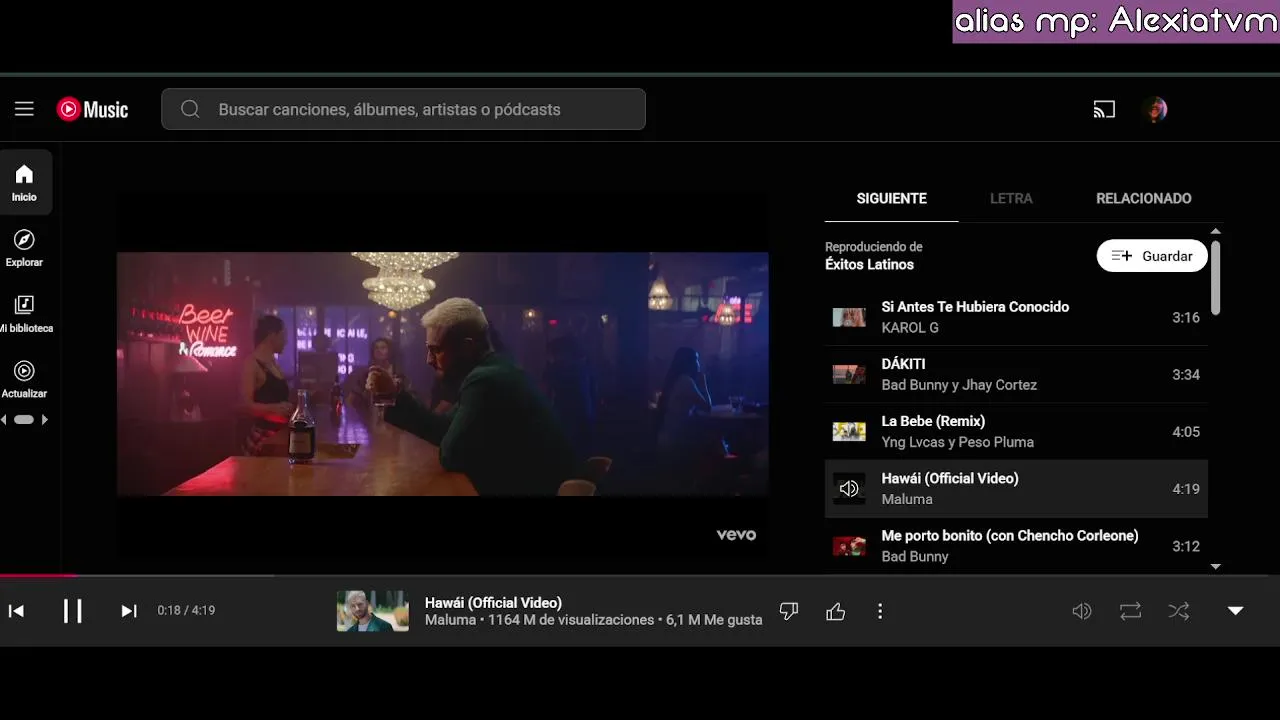Click the YouTube Music logo
The image size is (1280, 720).
click(93, 109)
